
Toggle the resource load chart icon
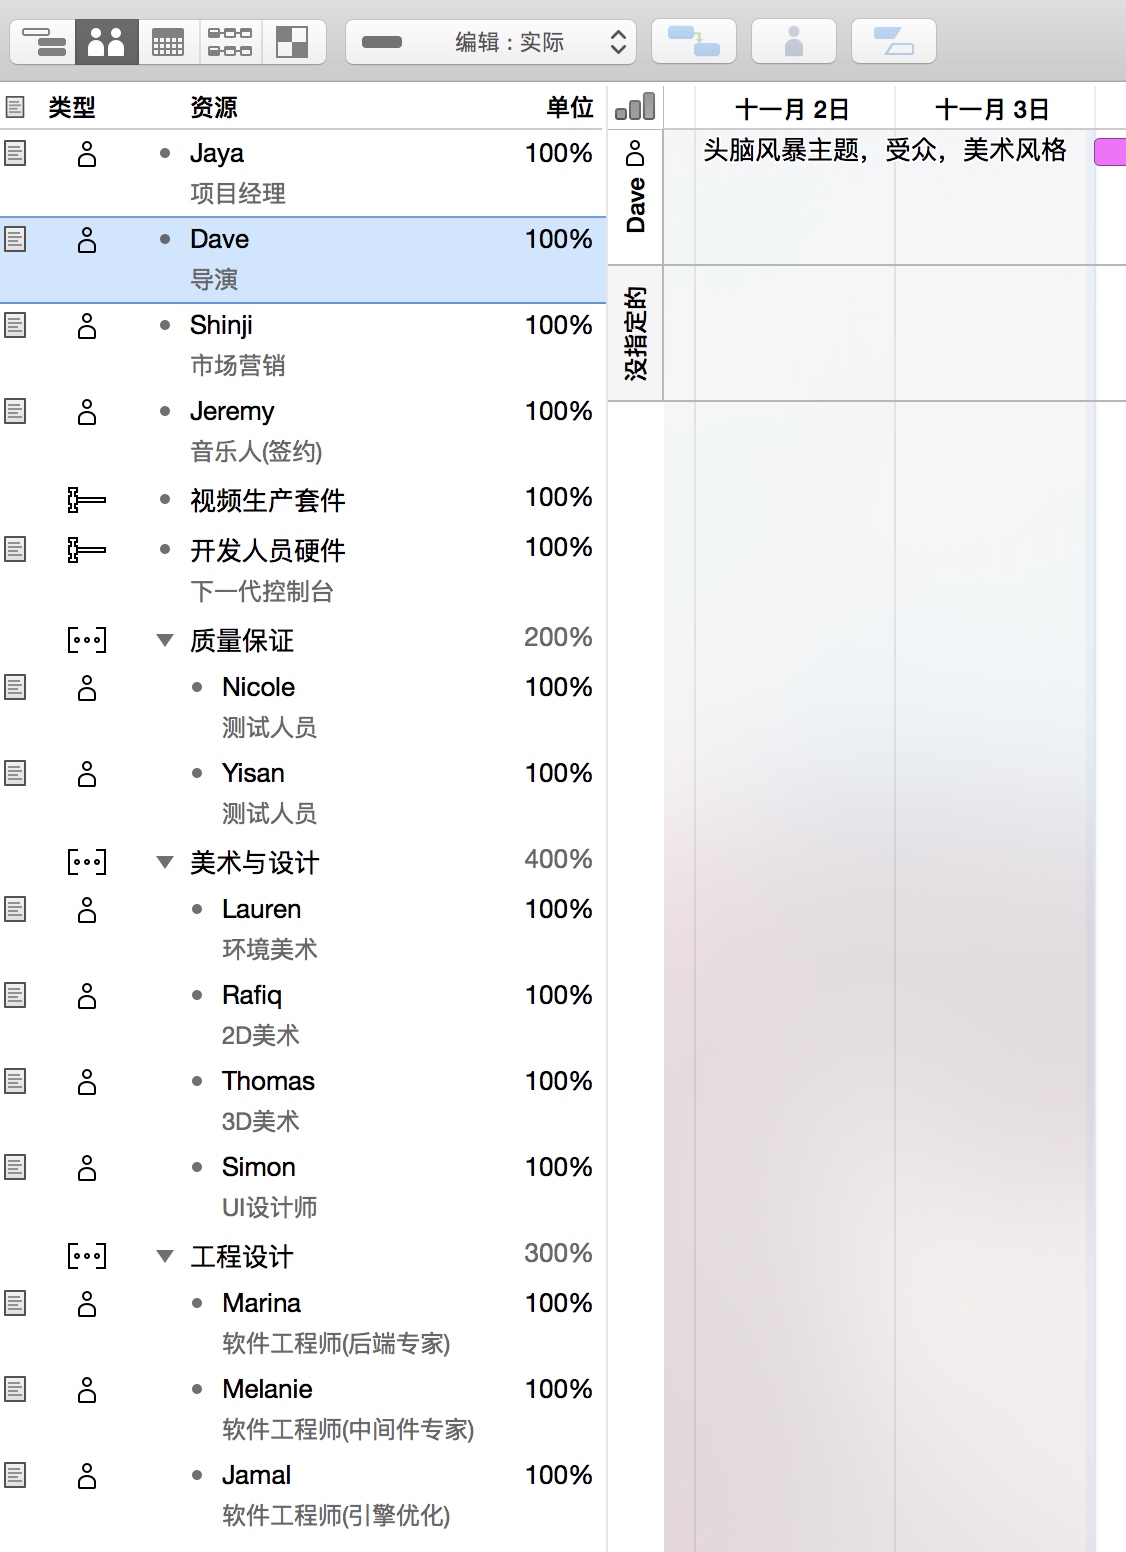[x=635, y=106]
